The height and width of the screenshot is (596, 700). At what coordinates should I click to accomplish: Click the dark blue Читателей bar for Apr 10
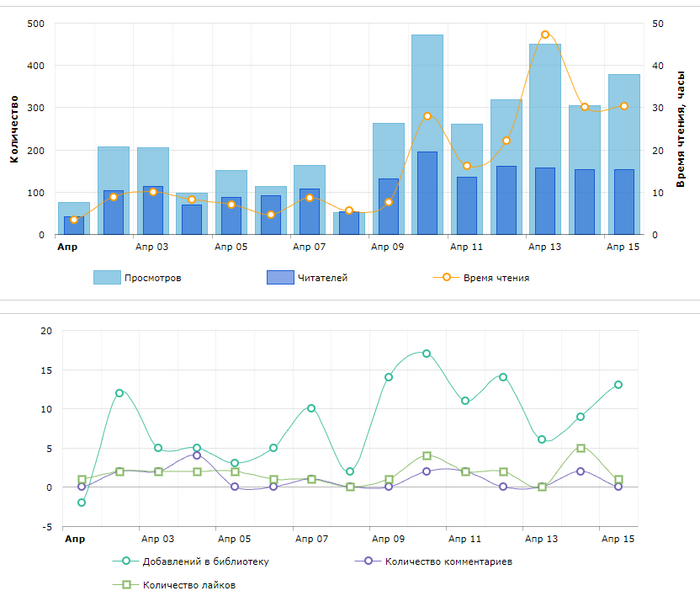pos(427,193)
